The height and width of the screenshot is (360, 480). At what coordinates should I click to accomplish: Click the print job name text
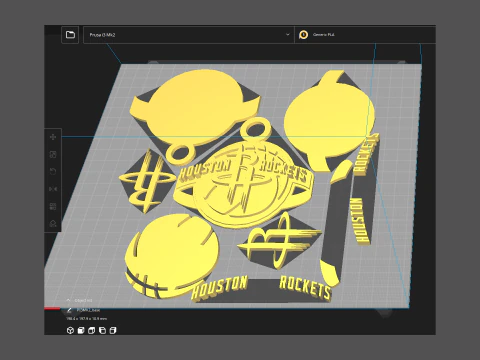88,310
